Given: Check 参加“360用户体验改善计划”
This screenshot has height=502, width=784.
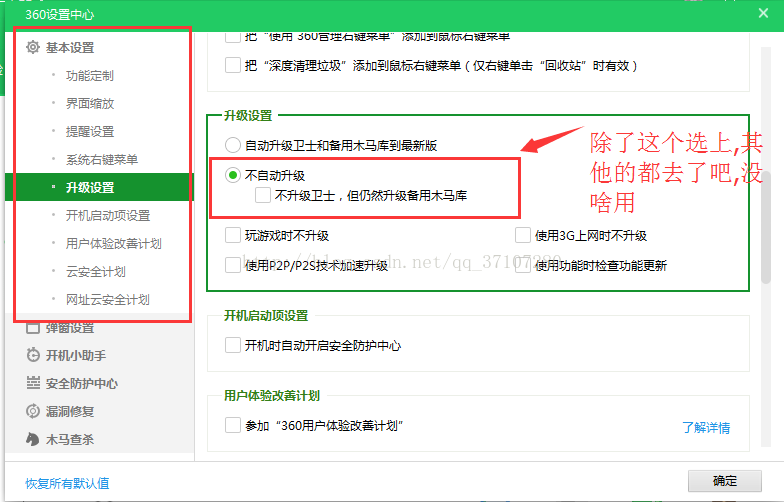Looking at the screenshot, I should tap(232, 425).
